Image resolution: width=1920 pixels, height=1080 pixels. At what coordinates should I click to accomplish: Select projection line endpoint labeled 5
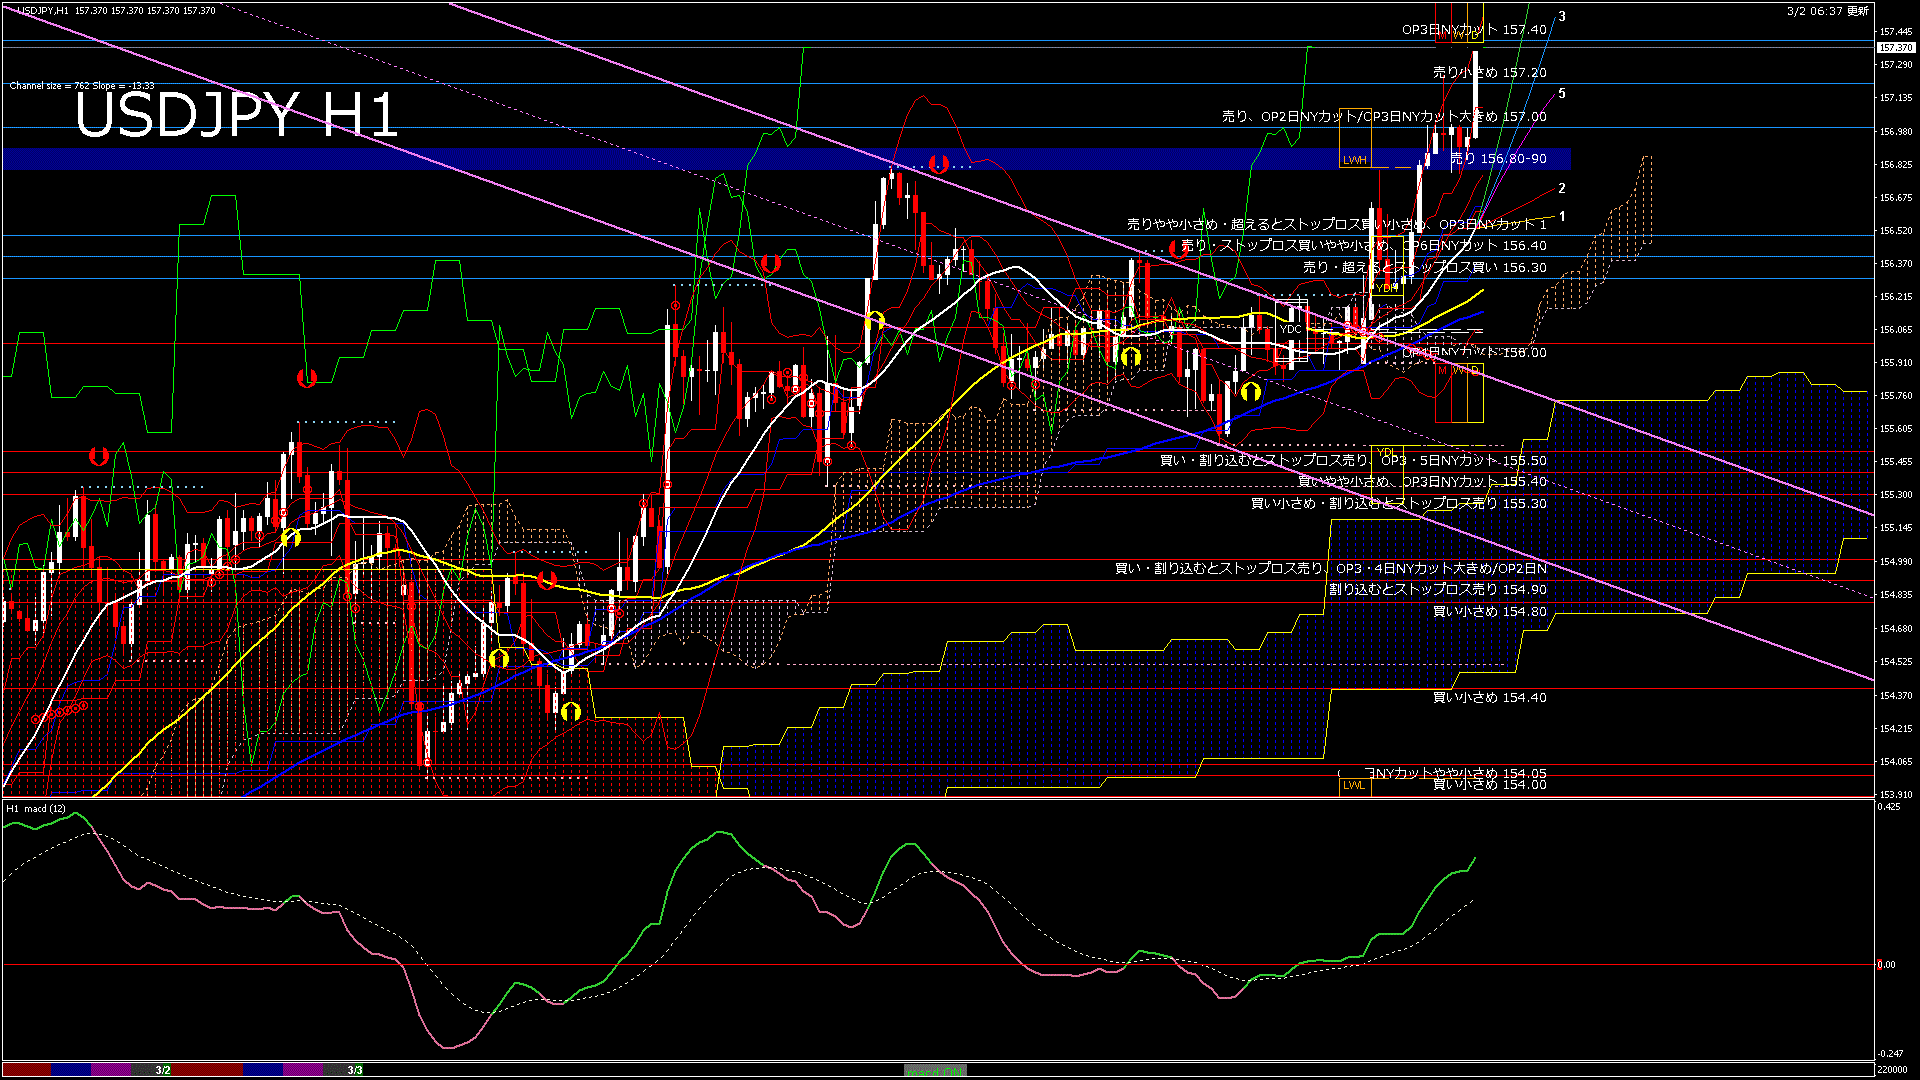click(x=1562, y=94)
